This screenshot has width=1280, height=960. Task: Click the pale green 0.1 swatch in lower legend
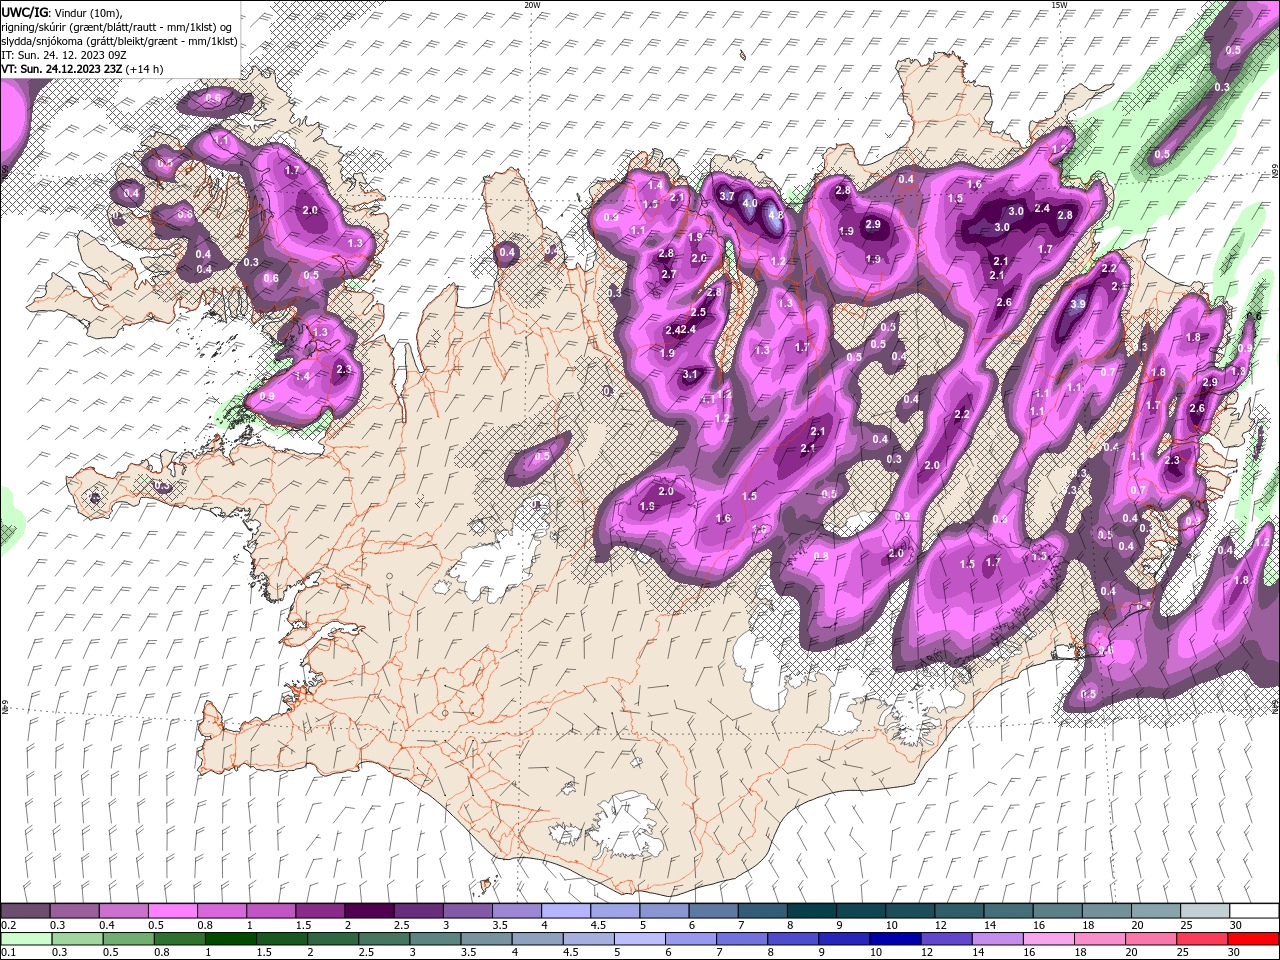pos(26,939)
